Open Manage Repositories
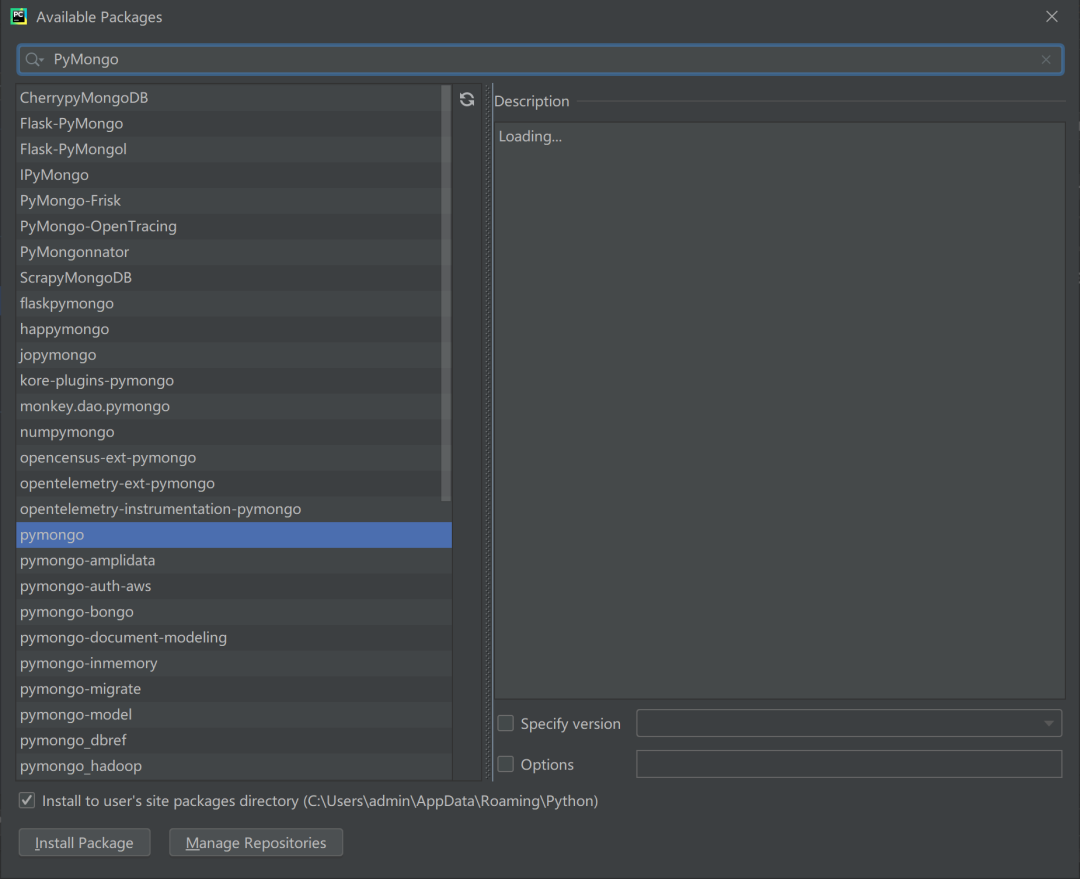Viewport: 1080px width, 879px height. pos(256,842)
